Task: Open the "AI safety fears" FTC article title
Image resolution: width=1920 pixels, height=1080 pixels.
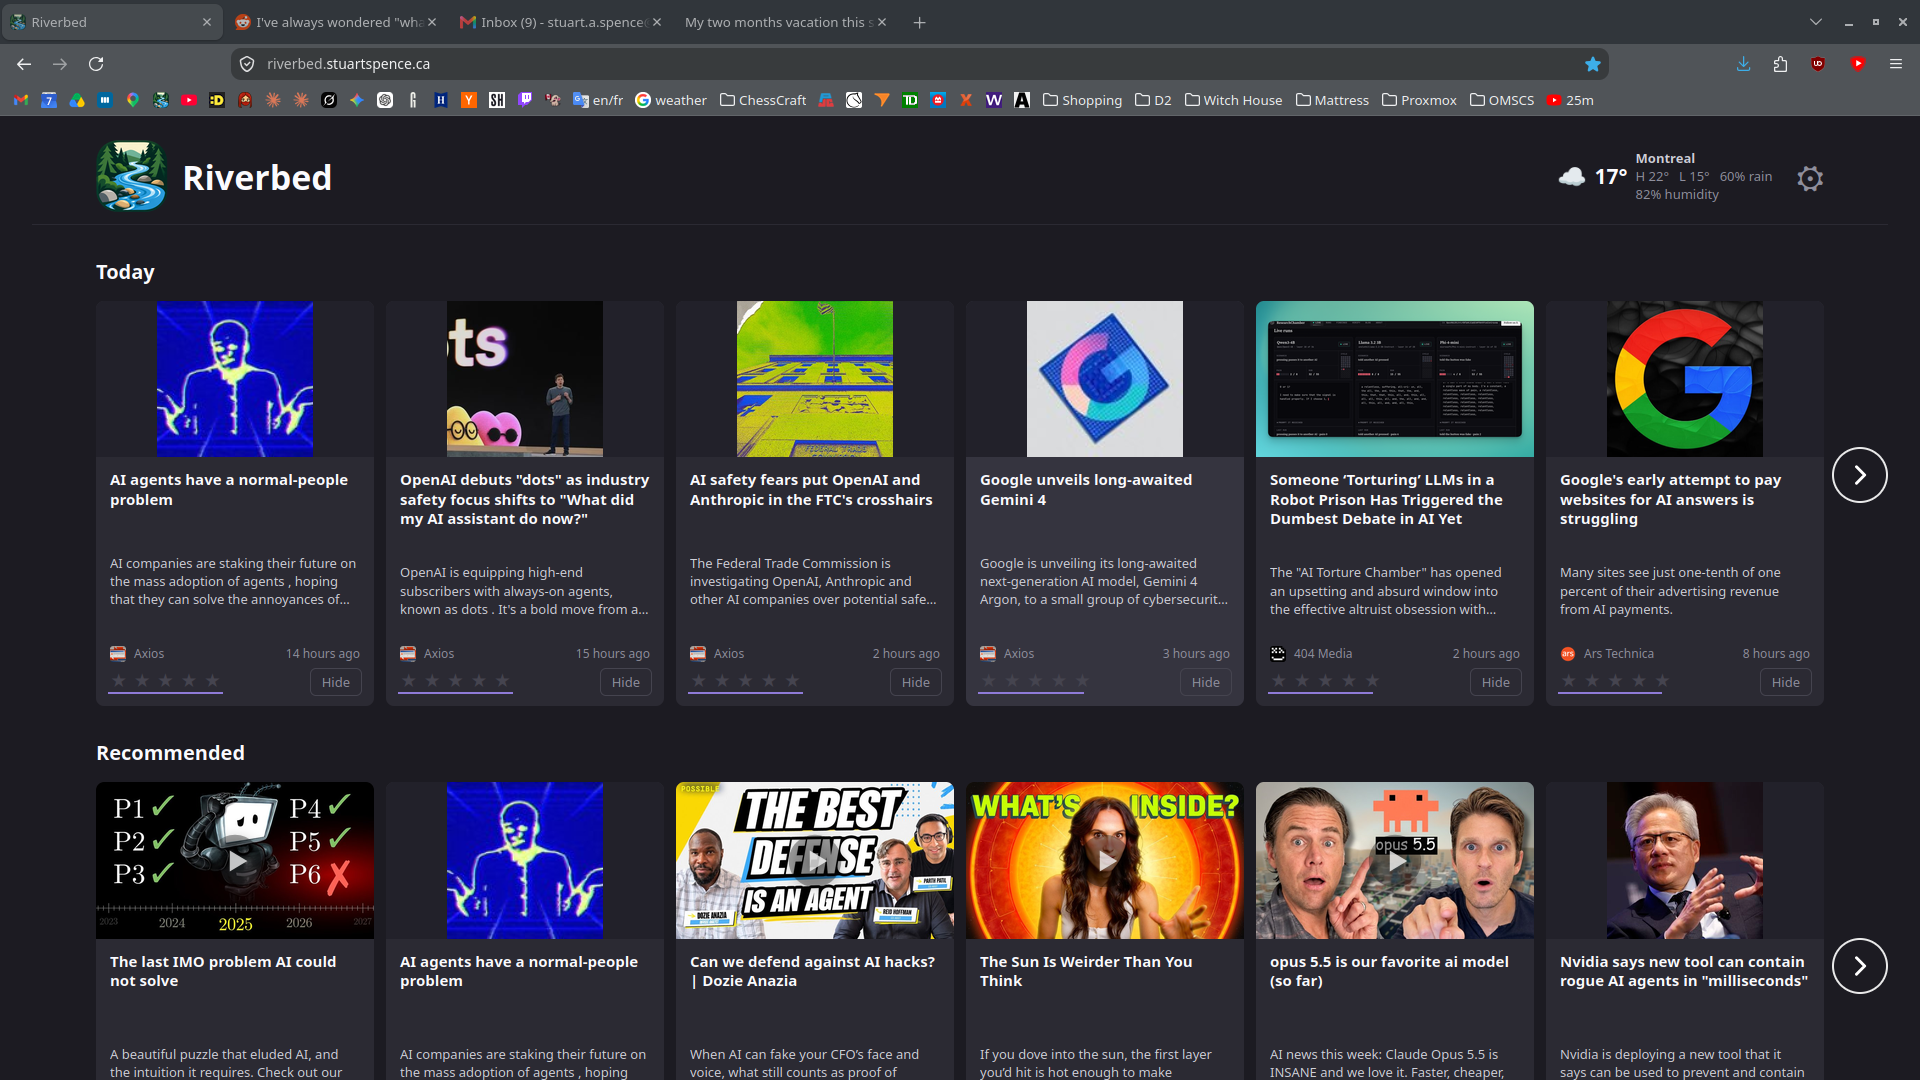Action: [811, 490]
